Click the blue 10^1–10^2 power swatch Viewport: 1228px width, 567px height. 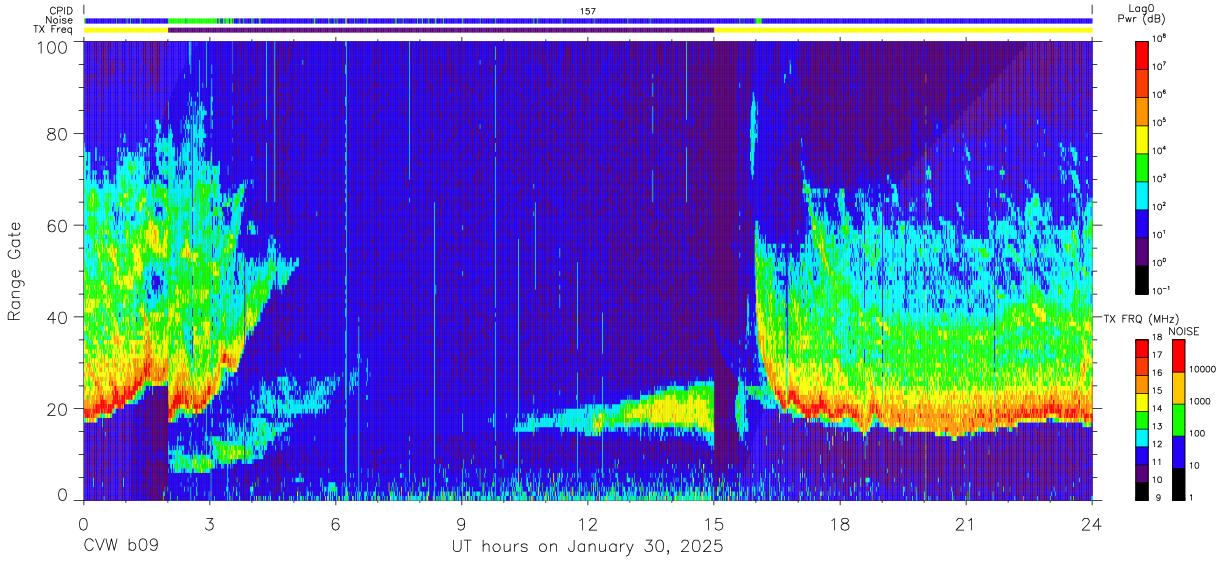tap(1141, 222)
